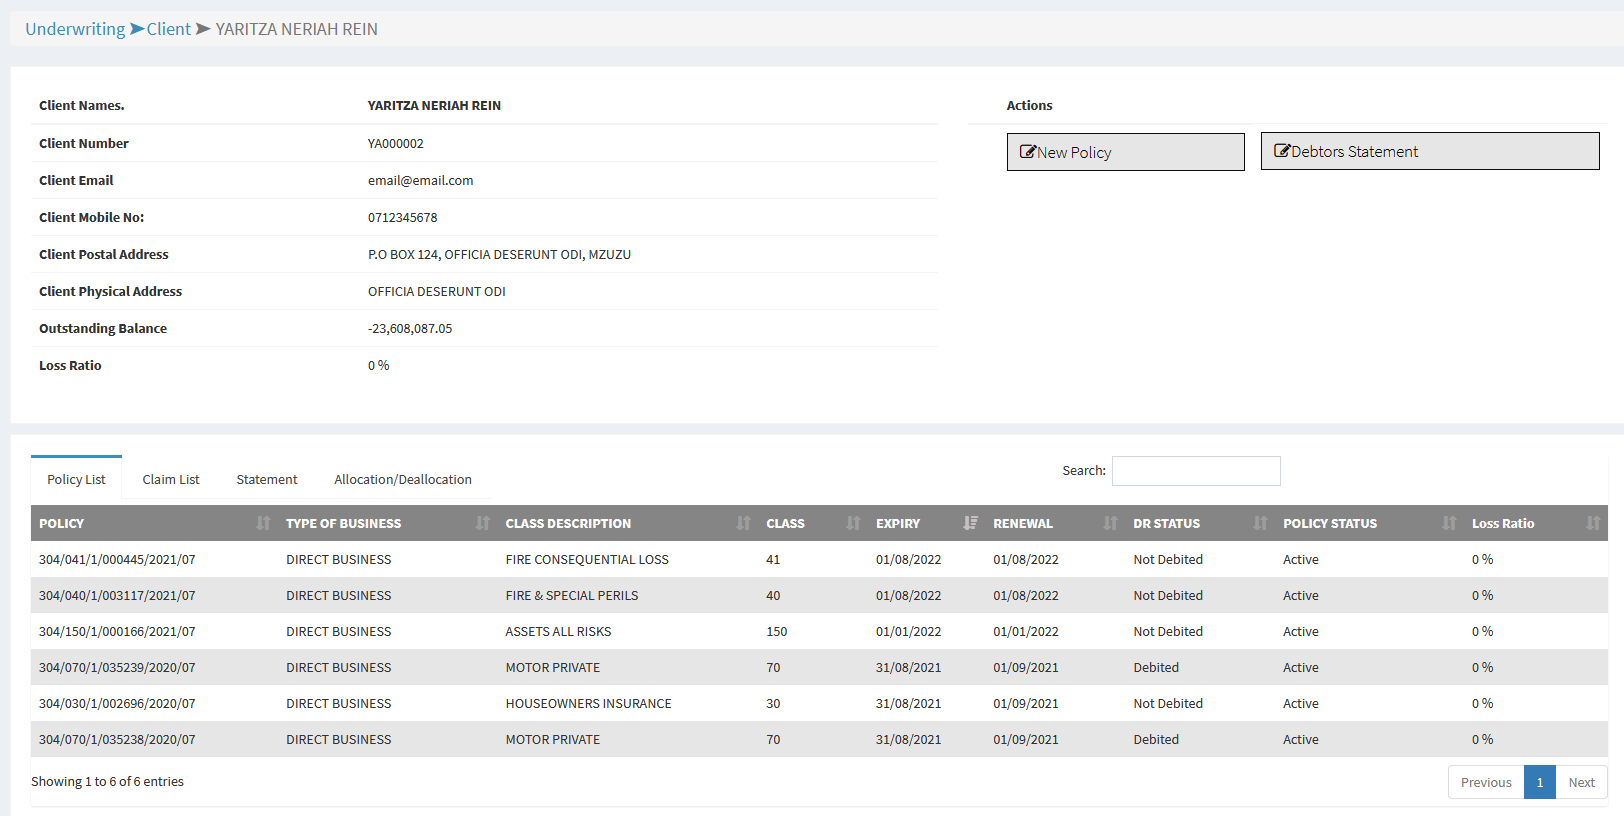This screenshot has height=816, width=1624.
Task: Switch to Allocation/Deallocation tab
Action: [403, 479]
